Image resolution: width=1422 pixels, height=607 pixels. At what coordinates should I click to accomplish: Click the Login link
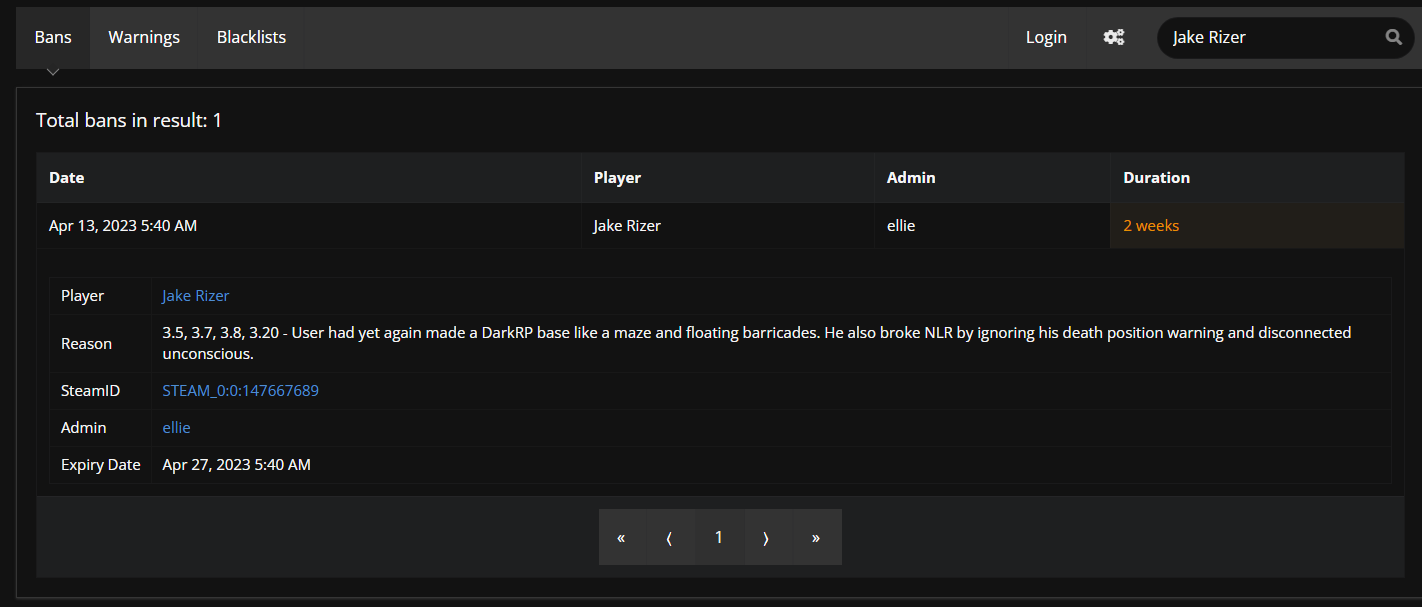pos(1046,37)
